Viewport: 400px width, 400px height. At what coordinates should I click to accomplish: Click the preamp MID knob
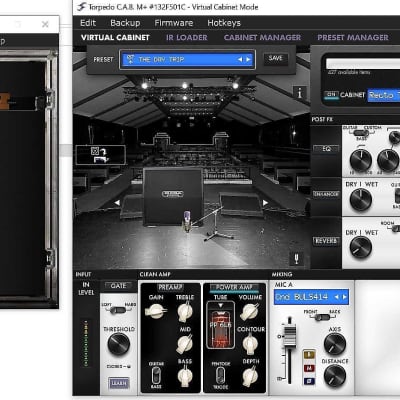(185, 344)
